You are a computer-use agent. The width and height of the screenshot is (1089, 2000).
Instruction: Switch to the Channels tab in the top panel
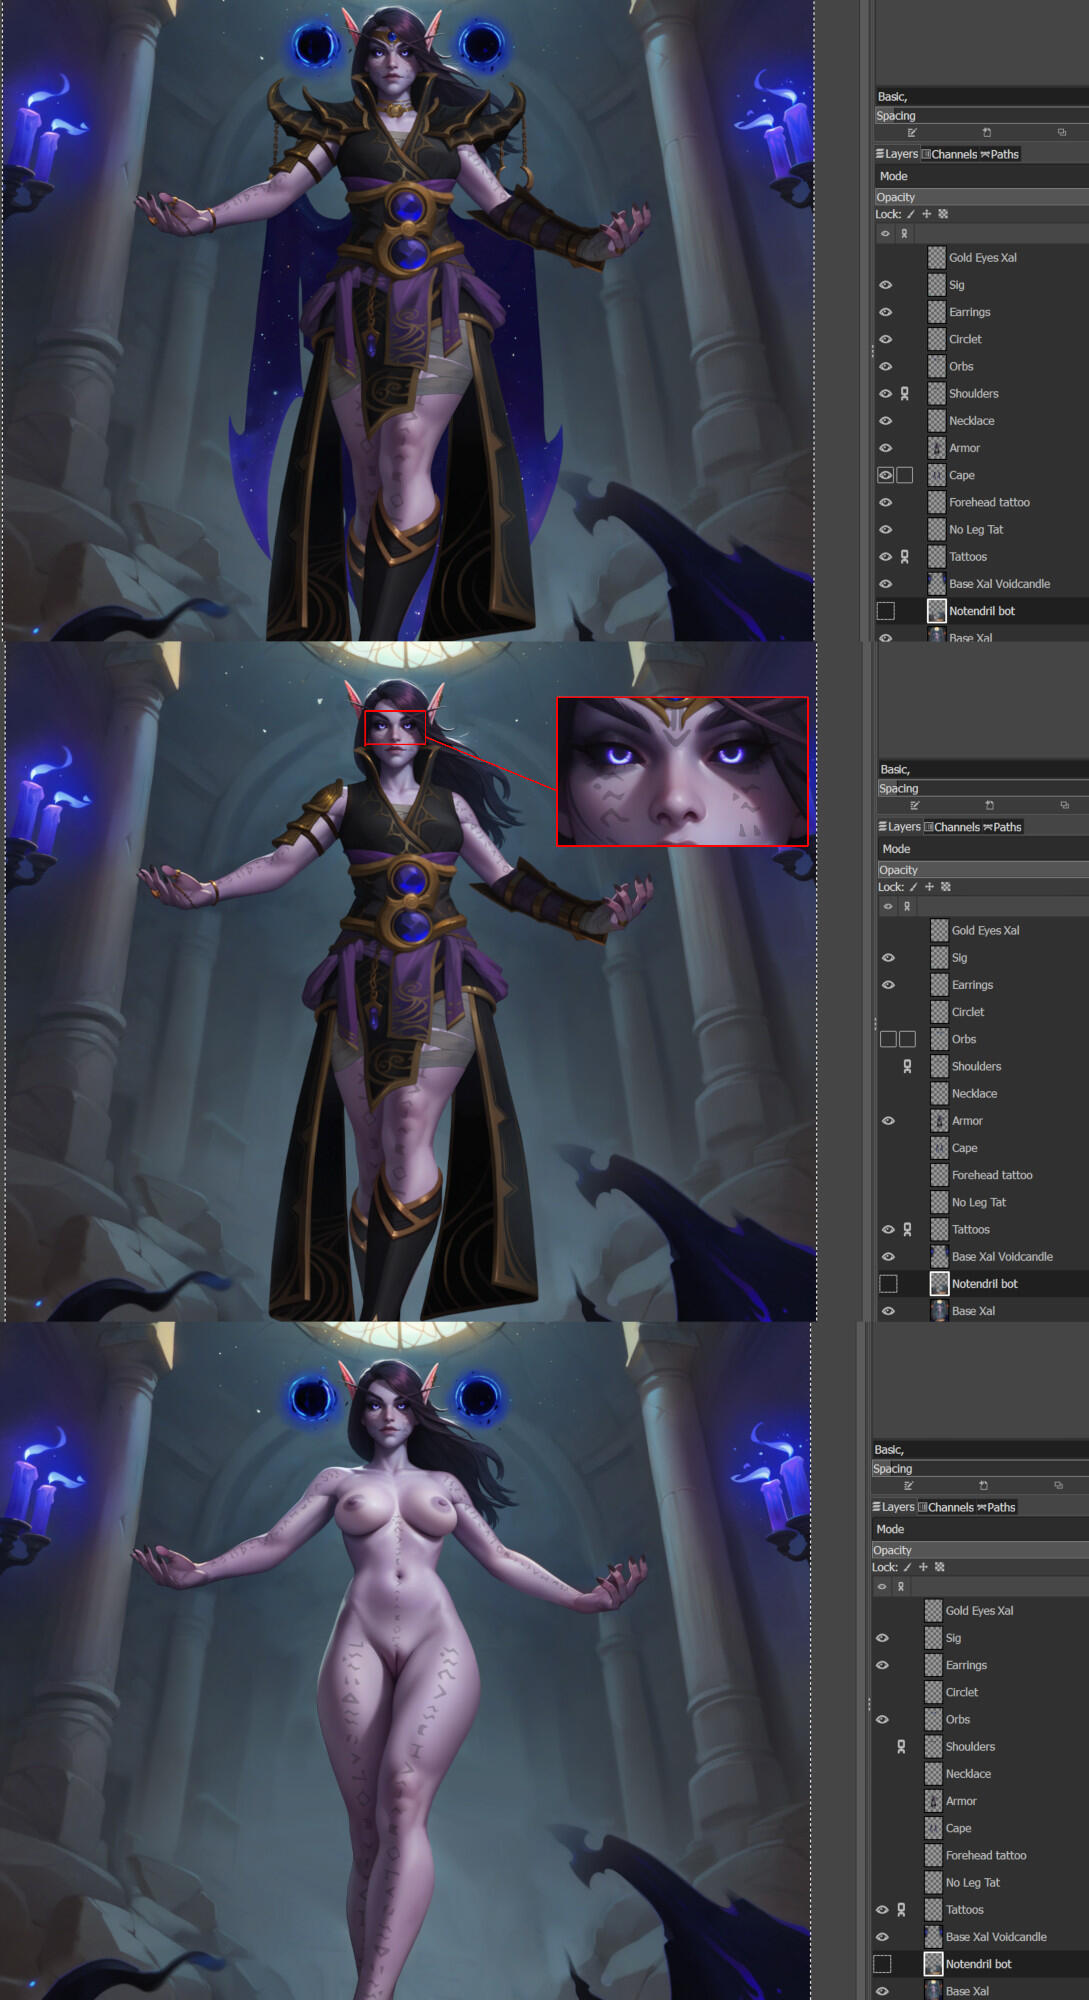click(x=949, y=154)
